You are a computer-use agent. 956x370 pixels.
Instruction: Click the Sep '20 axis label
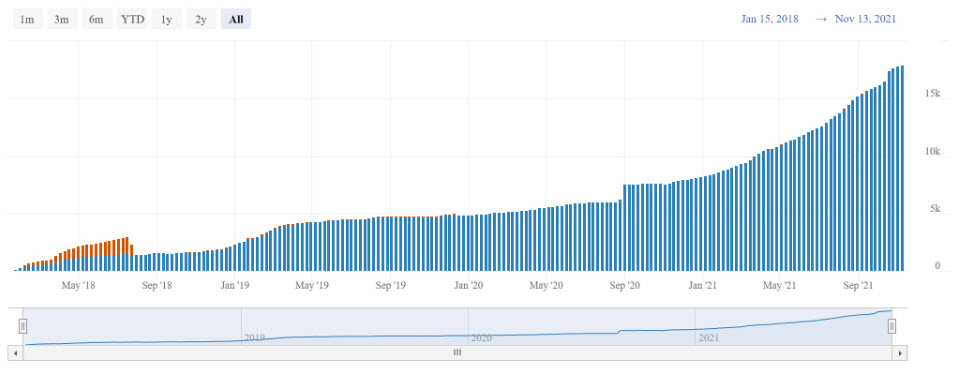pyautogui.click(x=624, y=285)
